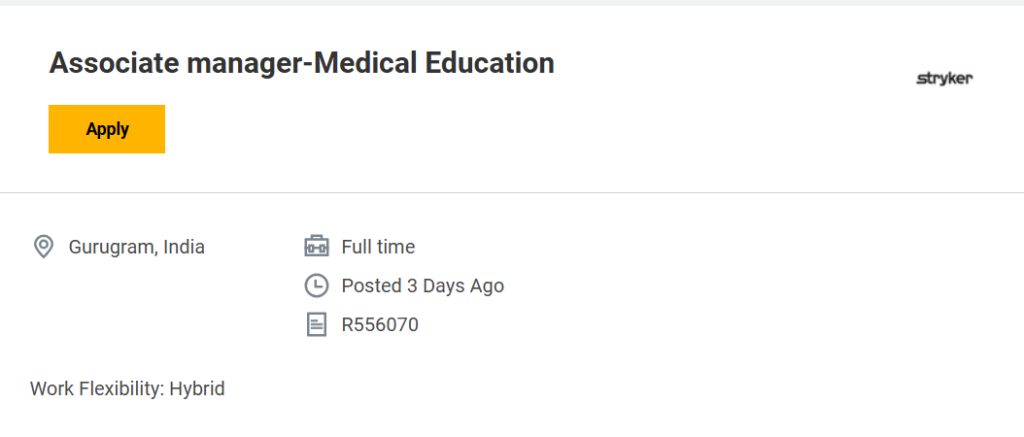1024x437 pixels.
Task: Click the word Gurugram
Action: (x=110, y=246)
